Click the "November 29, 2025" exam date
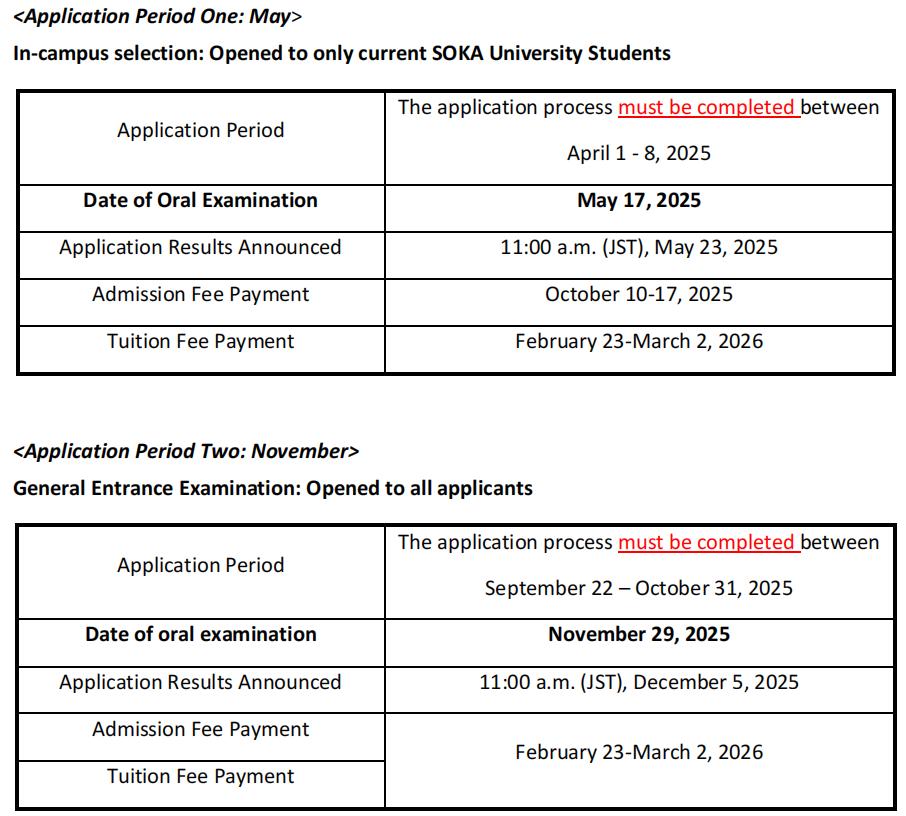The width and height of the screenshot is (906, 816). click(639, 634)
